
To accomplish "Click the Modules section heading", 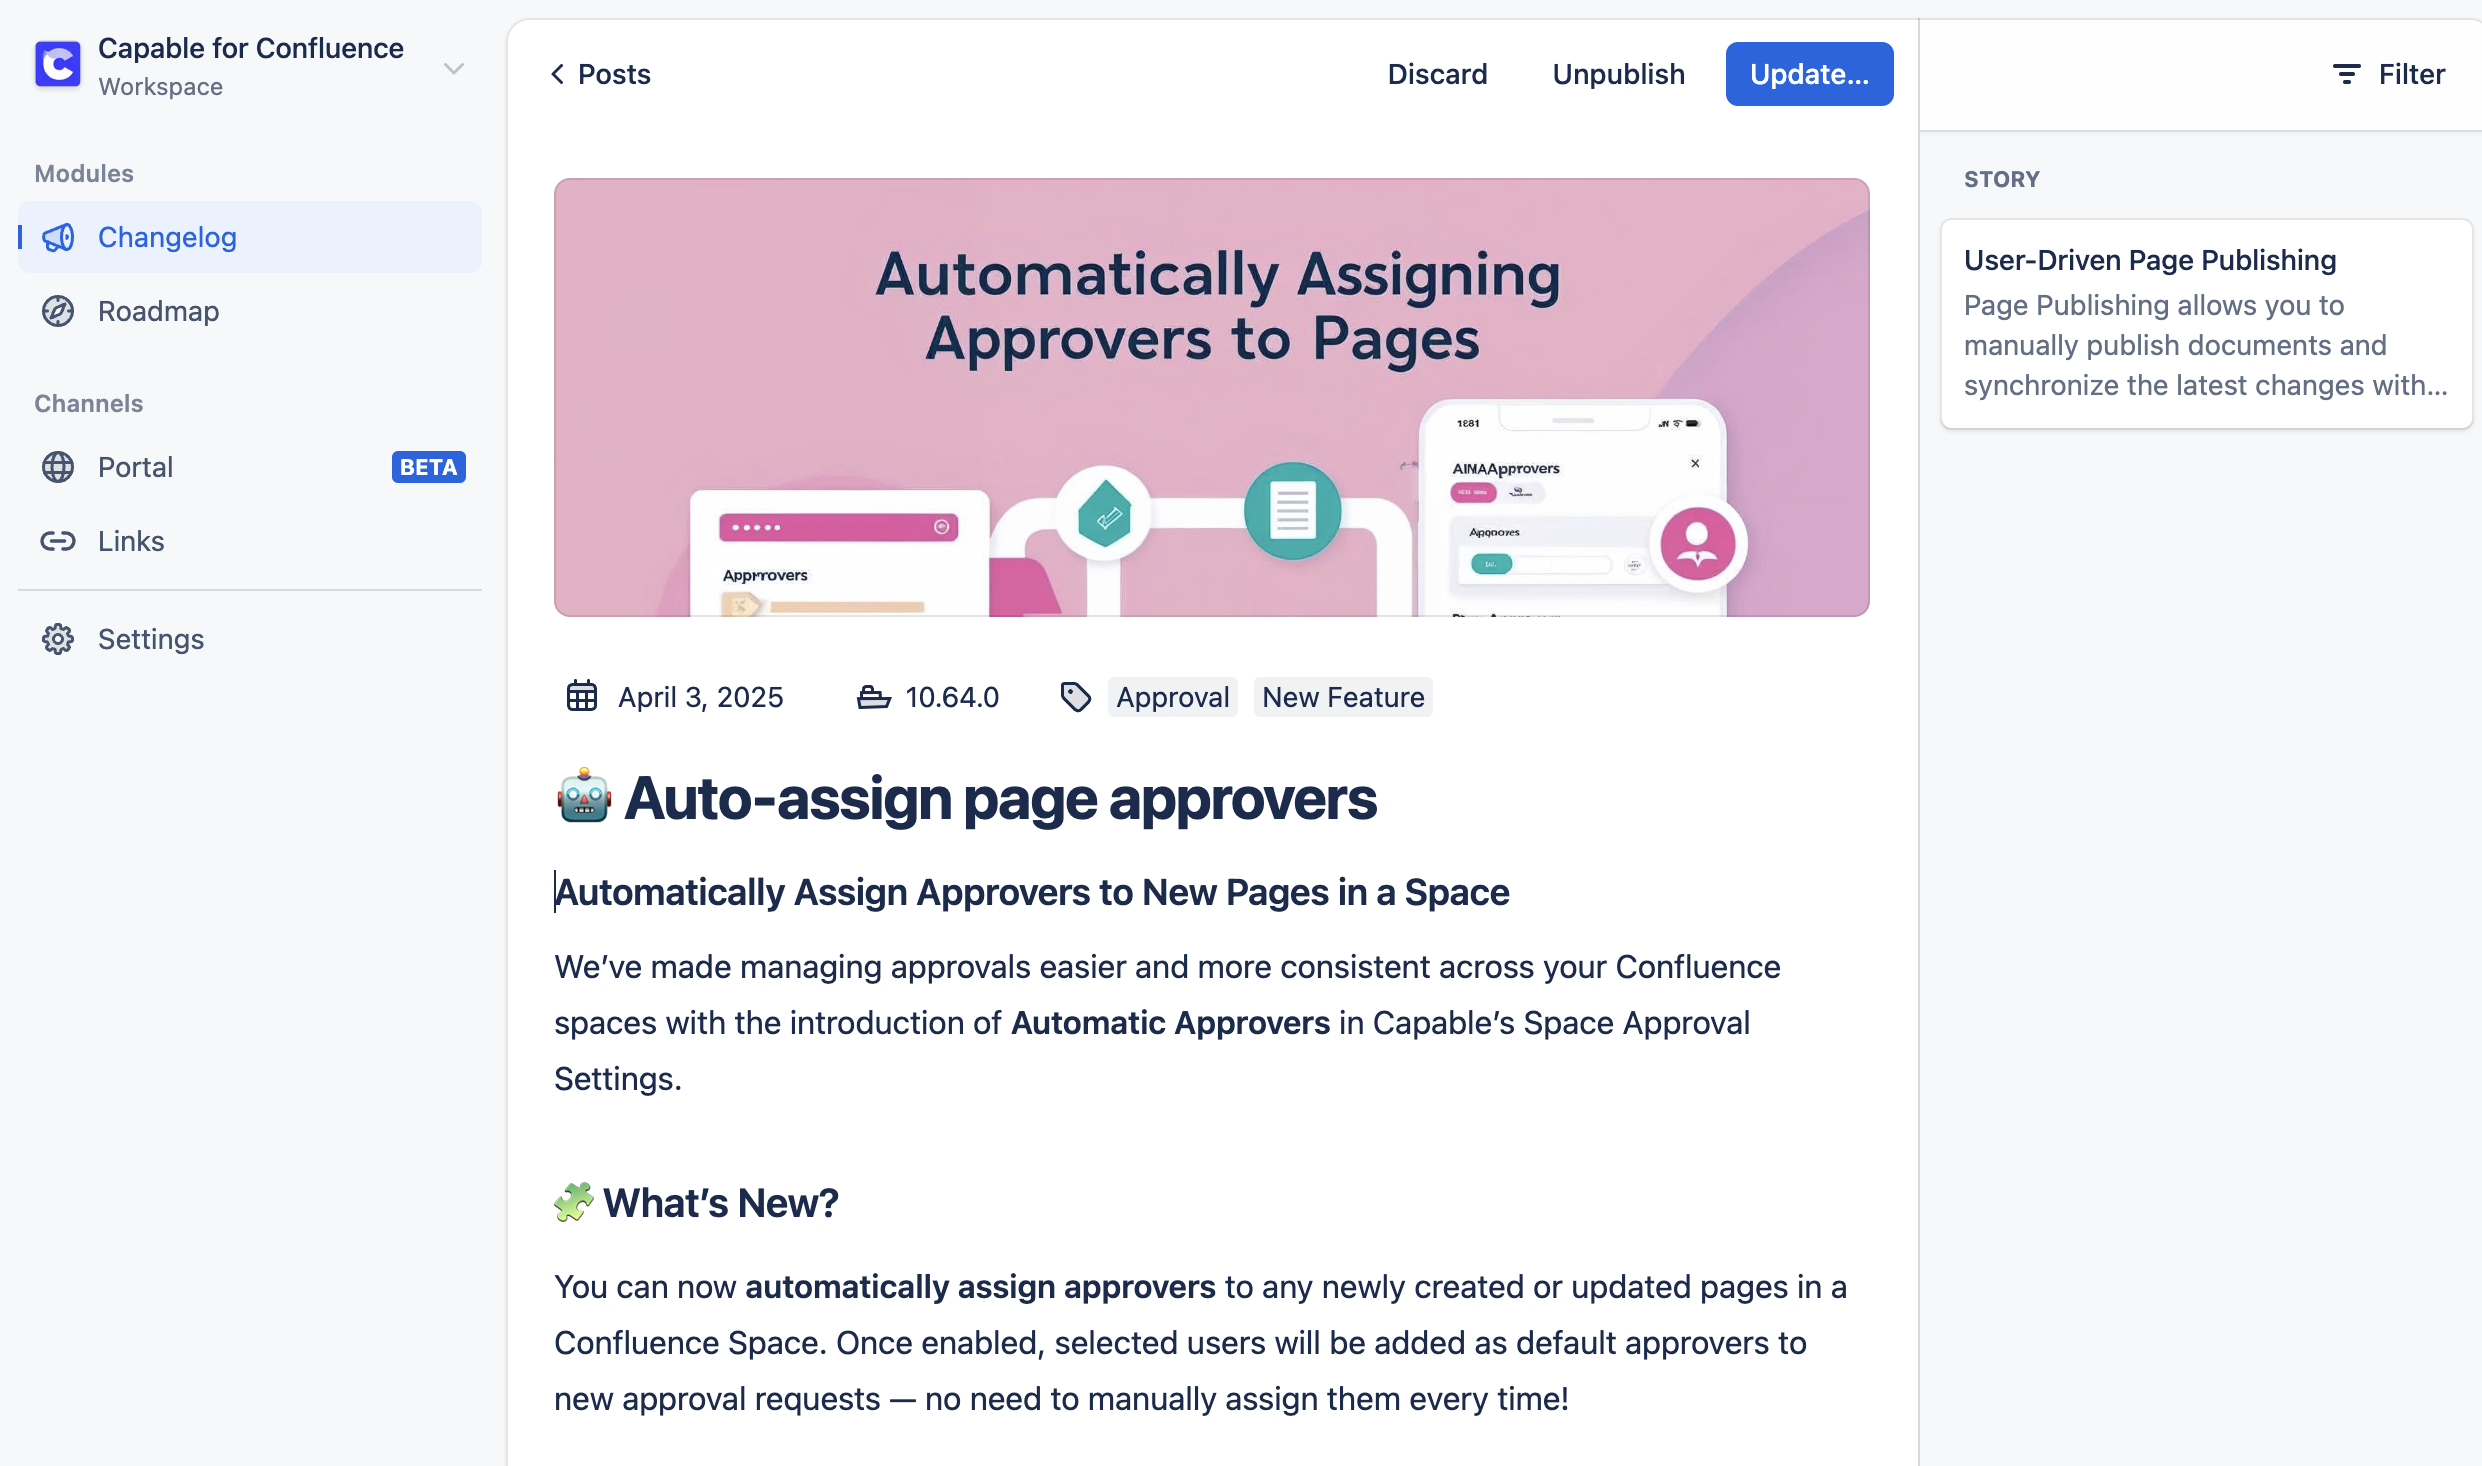I will pyautogui.click(x=84, y=173).
